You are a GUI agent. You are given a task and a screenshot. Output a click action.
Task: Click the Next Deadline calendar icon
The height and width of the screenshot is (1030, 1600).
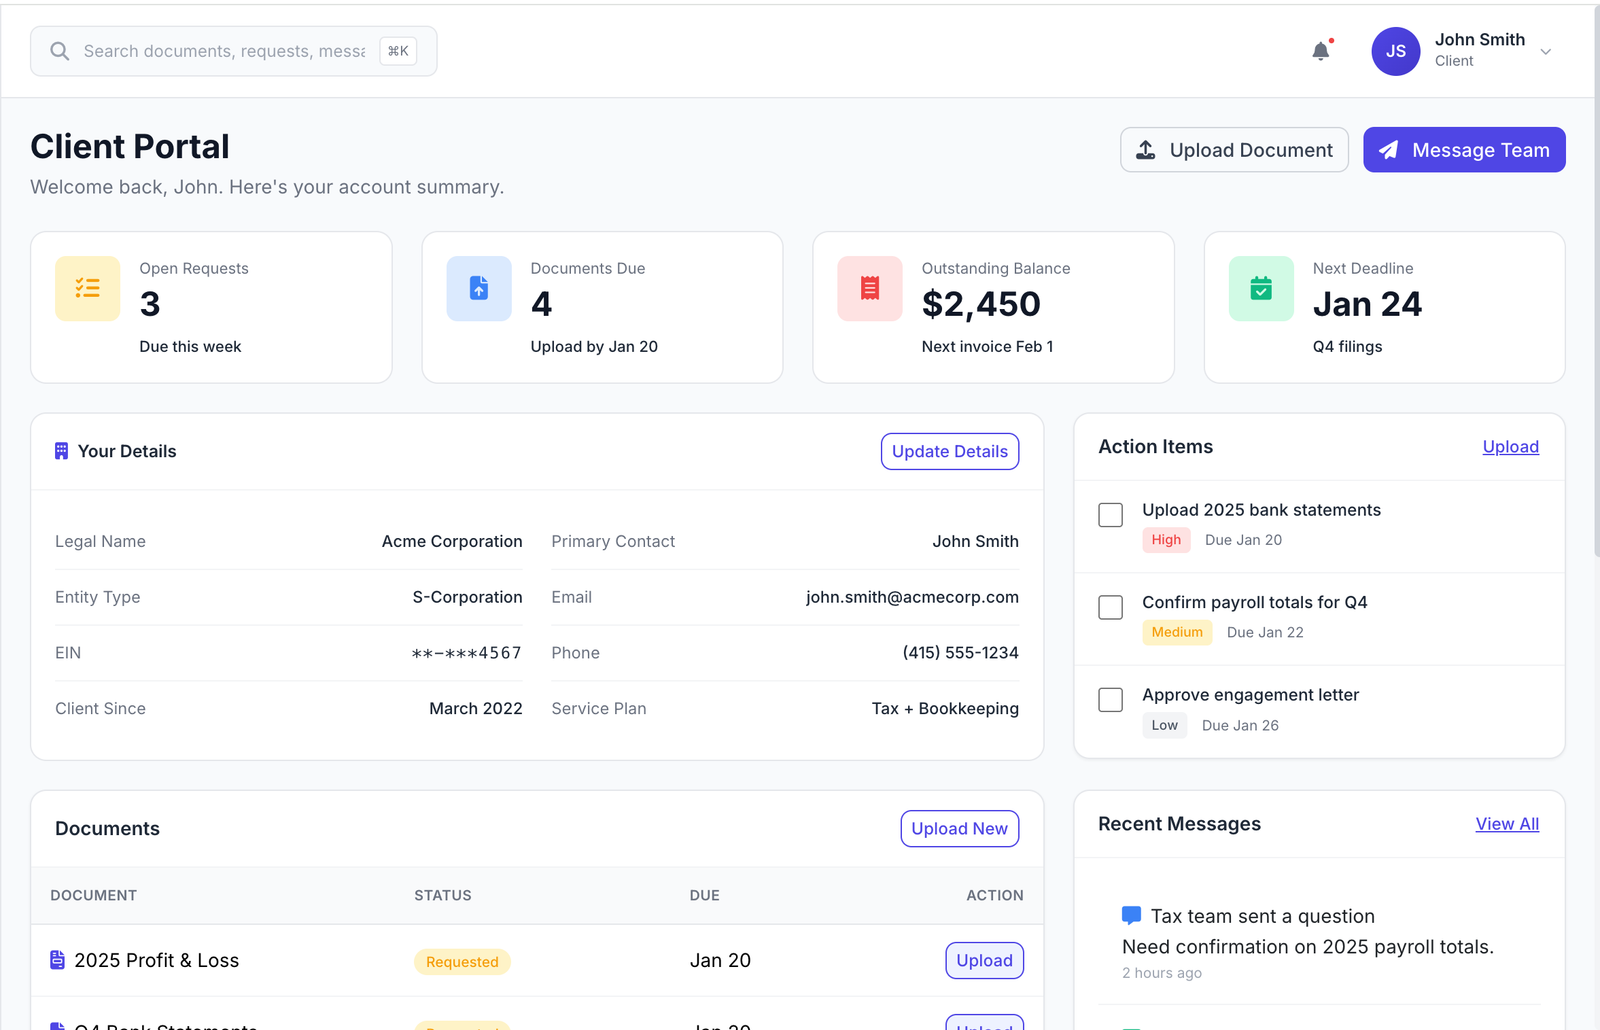pyautogui.click(x=1260, y=288)
